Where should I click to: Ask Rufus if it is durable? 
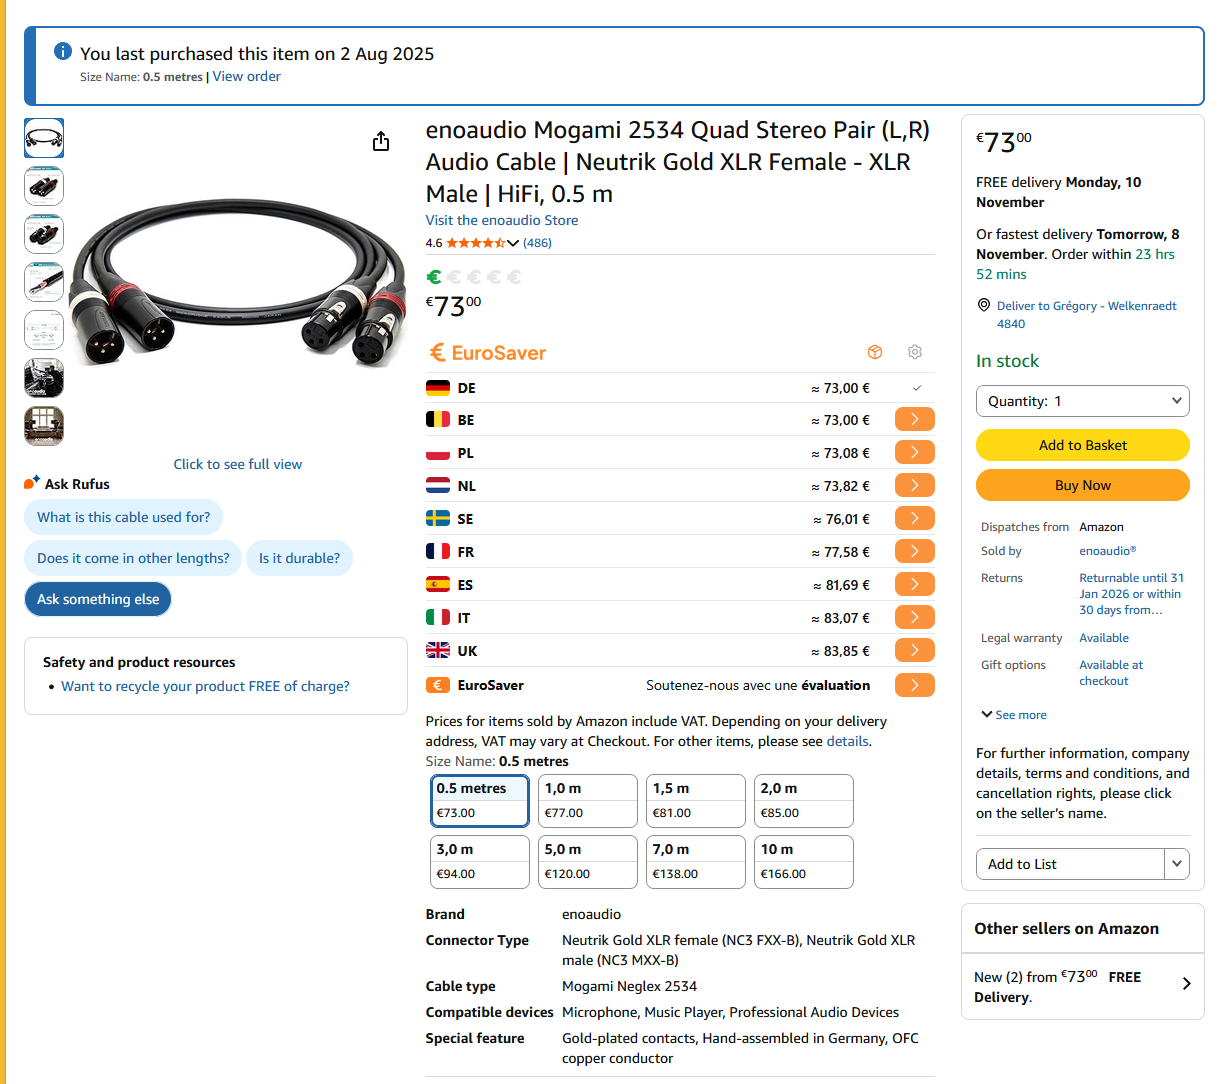(299, 558)
